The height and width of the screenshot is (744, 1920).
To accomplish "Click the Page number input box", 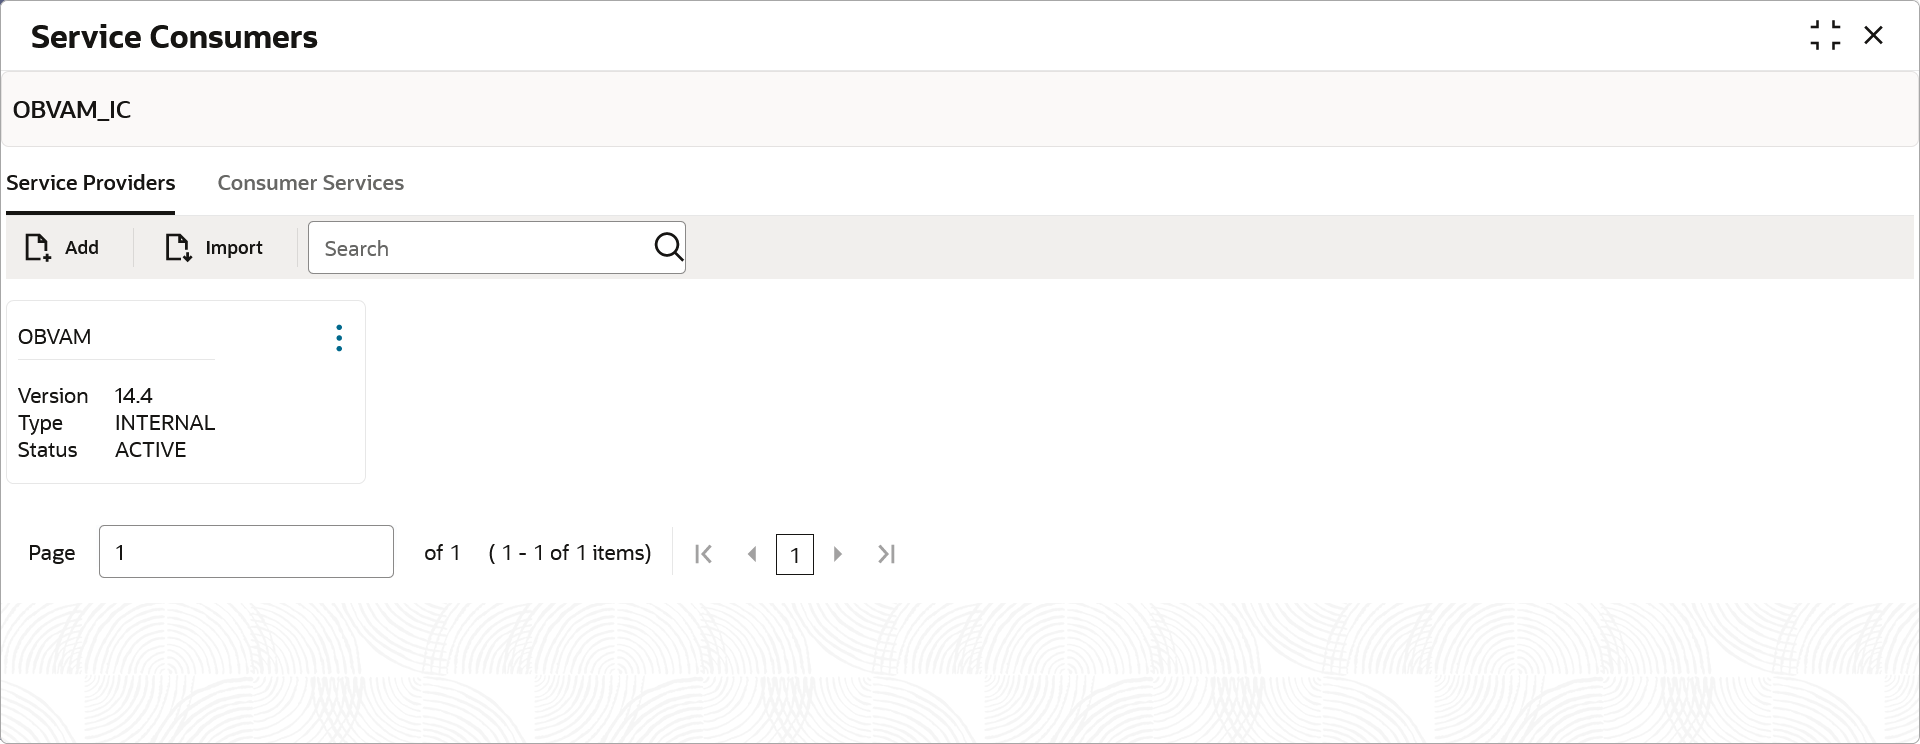I will pos(246,551).
